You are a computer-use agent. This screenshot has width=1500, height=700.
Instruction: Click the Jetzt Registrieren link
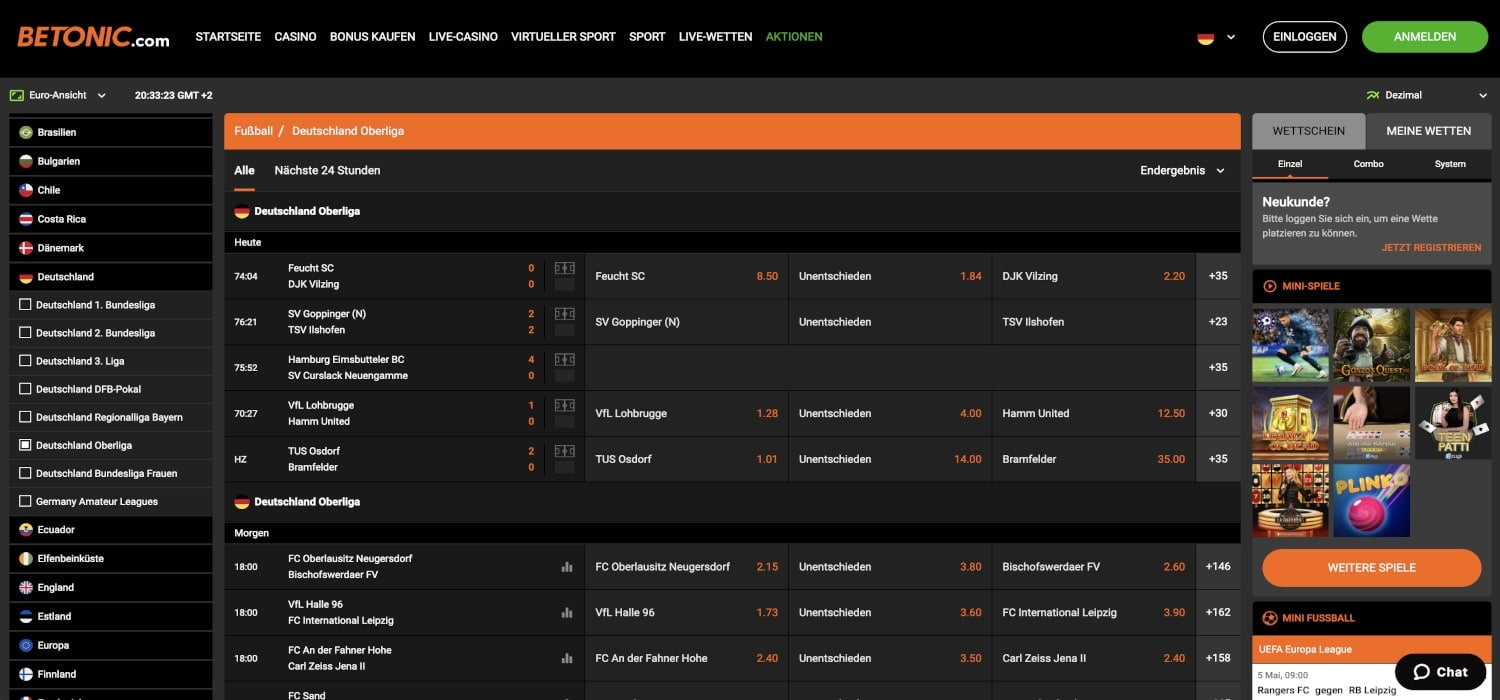coord(1432,248)
